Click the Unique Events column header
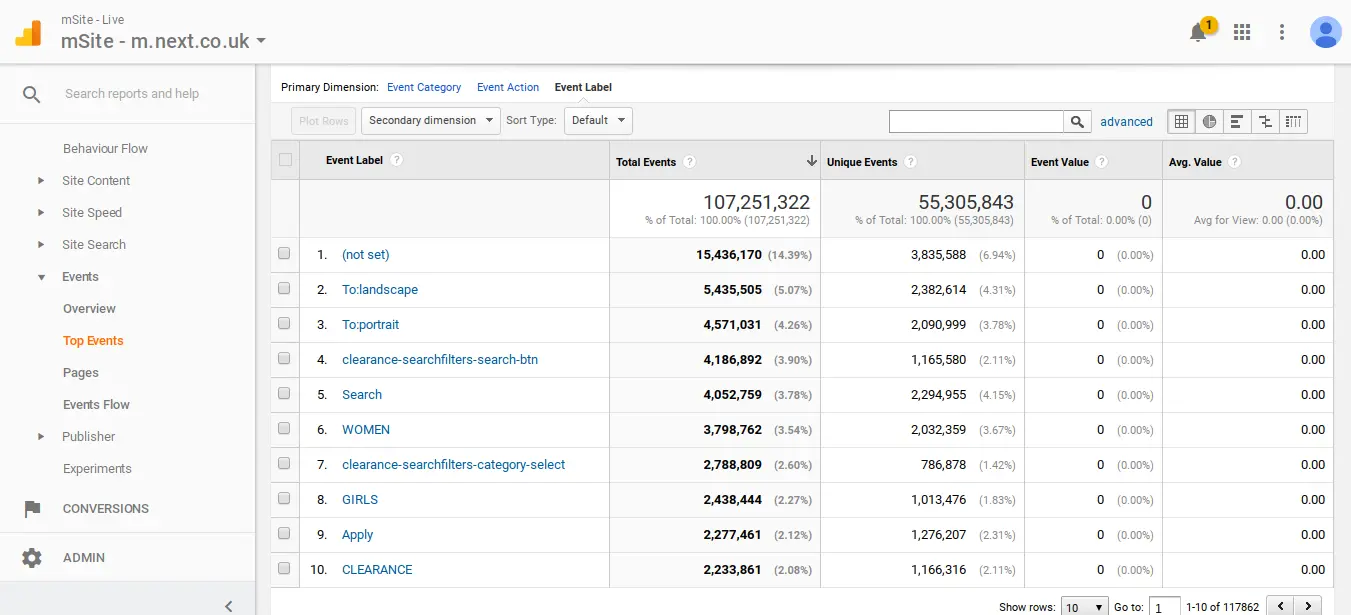1351x615 pixels. coord(862,162)
